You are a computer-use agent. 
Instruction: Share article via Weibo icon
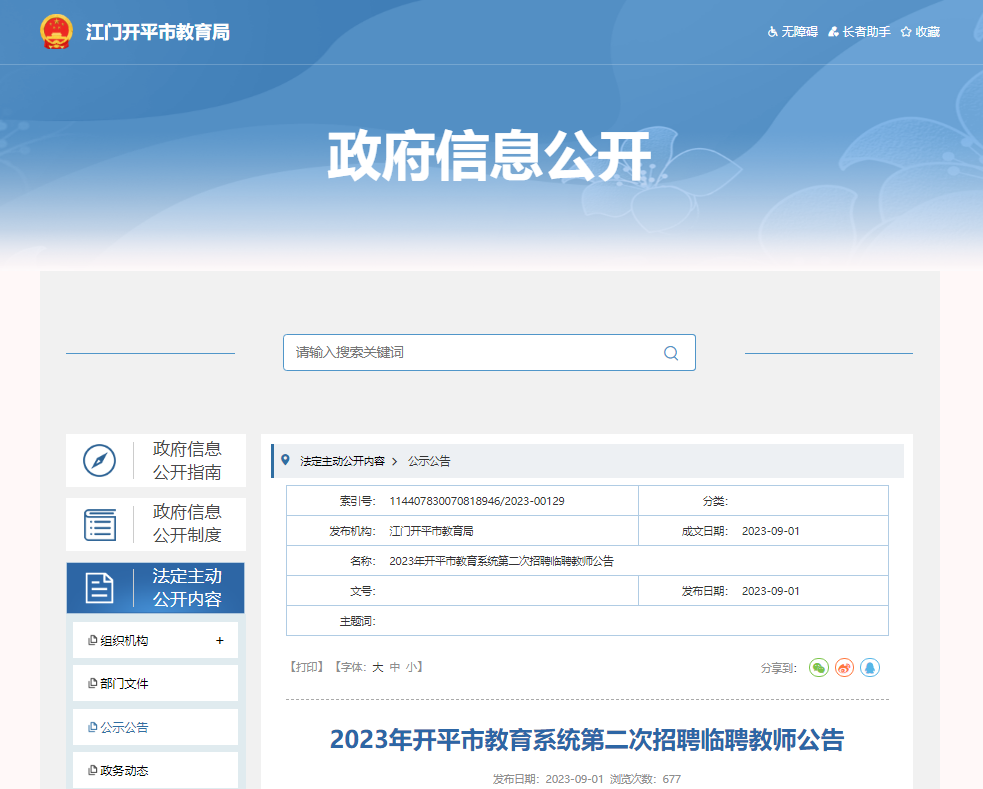[x=845, y=667]
